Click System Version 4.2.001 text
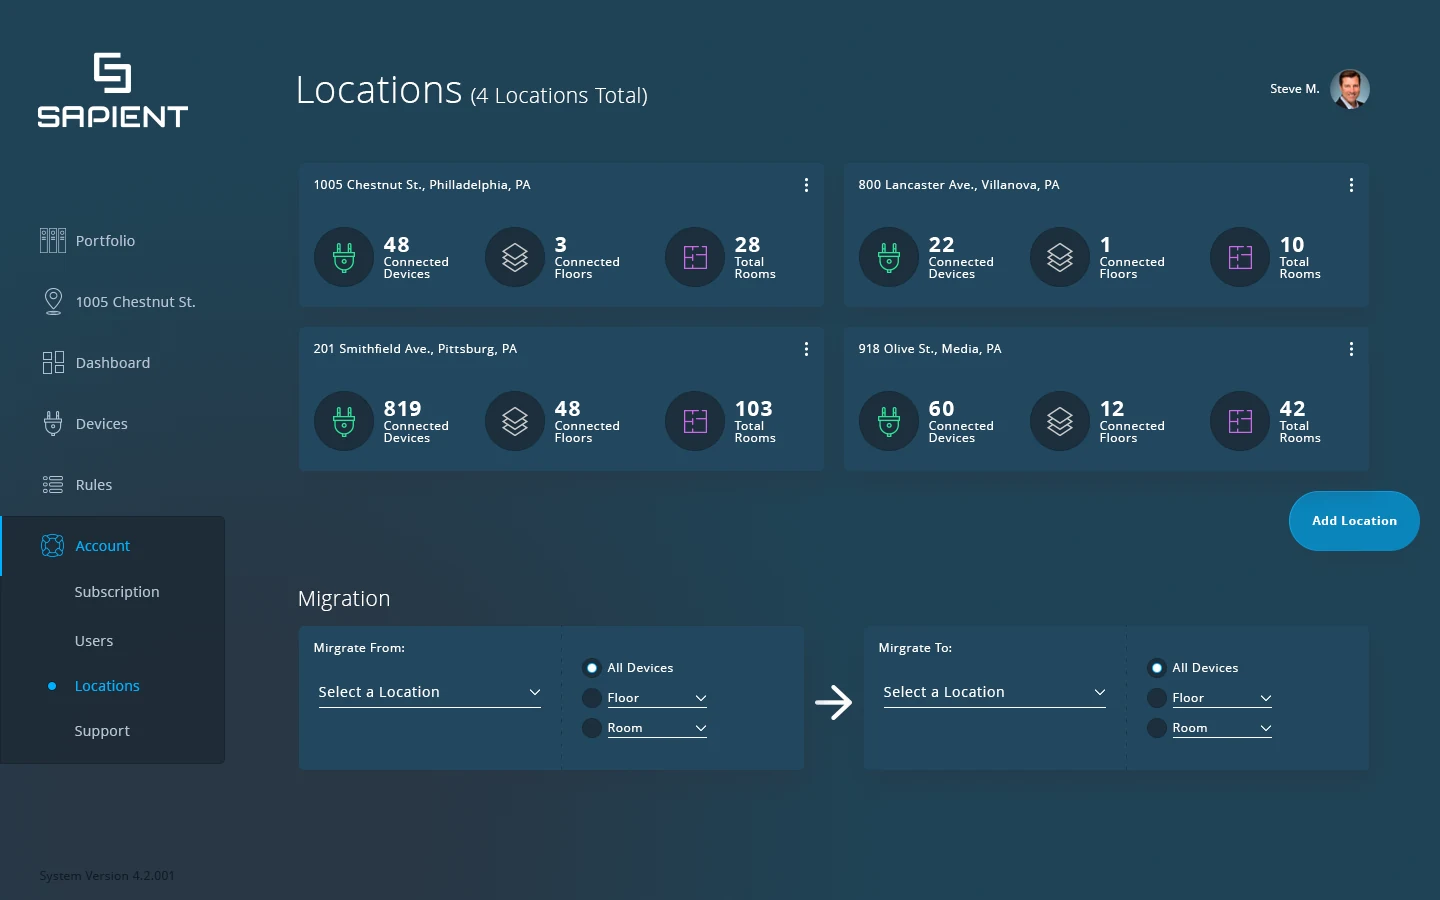The height and width of the screenshot is (900, 1440). coord(107,876)
